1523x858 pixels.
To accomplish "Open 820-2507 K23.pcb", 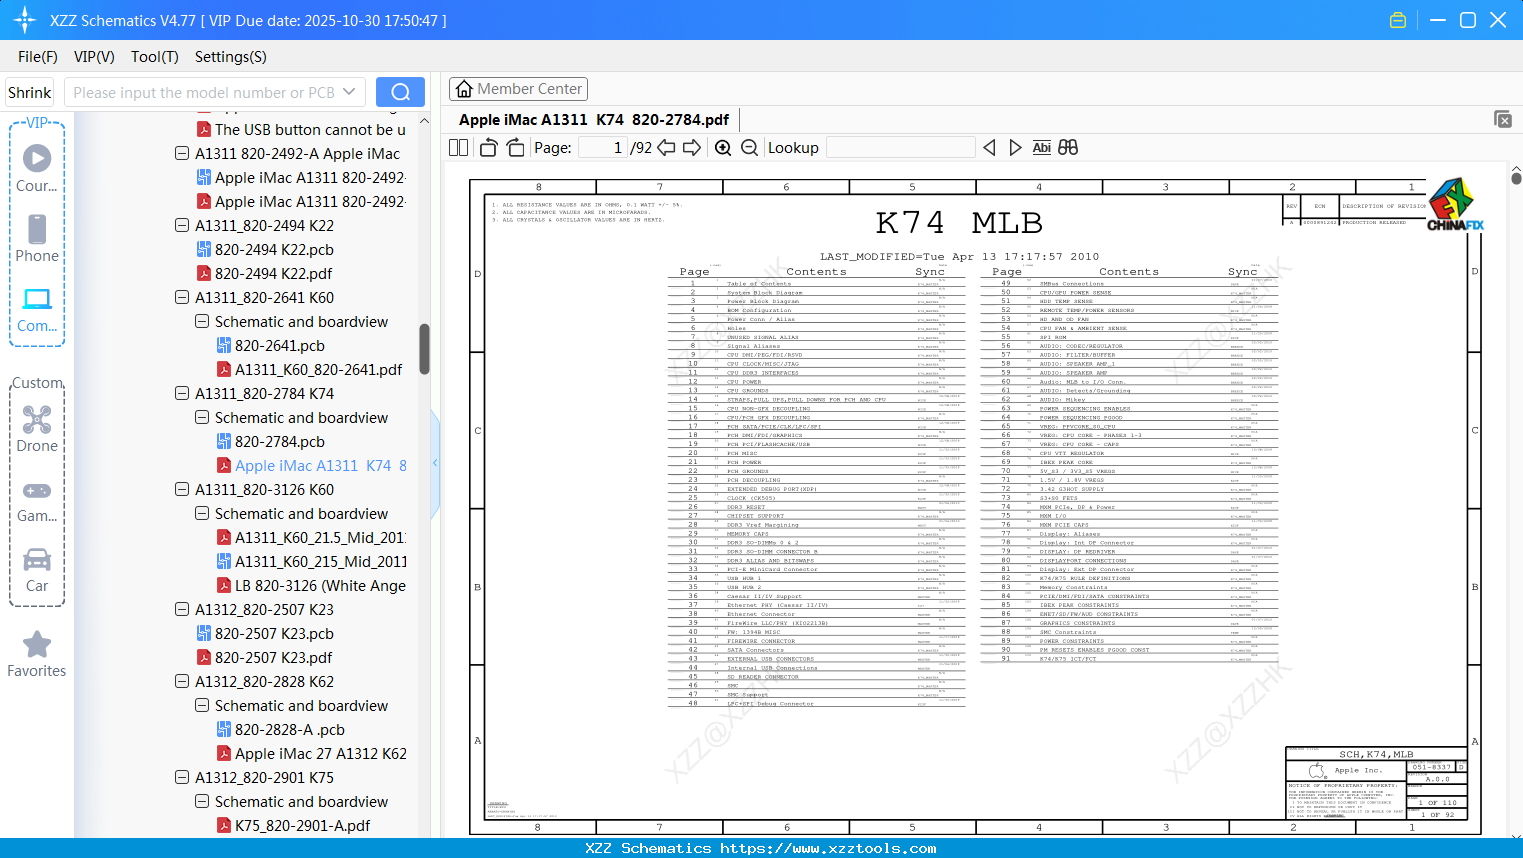I will 274,634.
